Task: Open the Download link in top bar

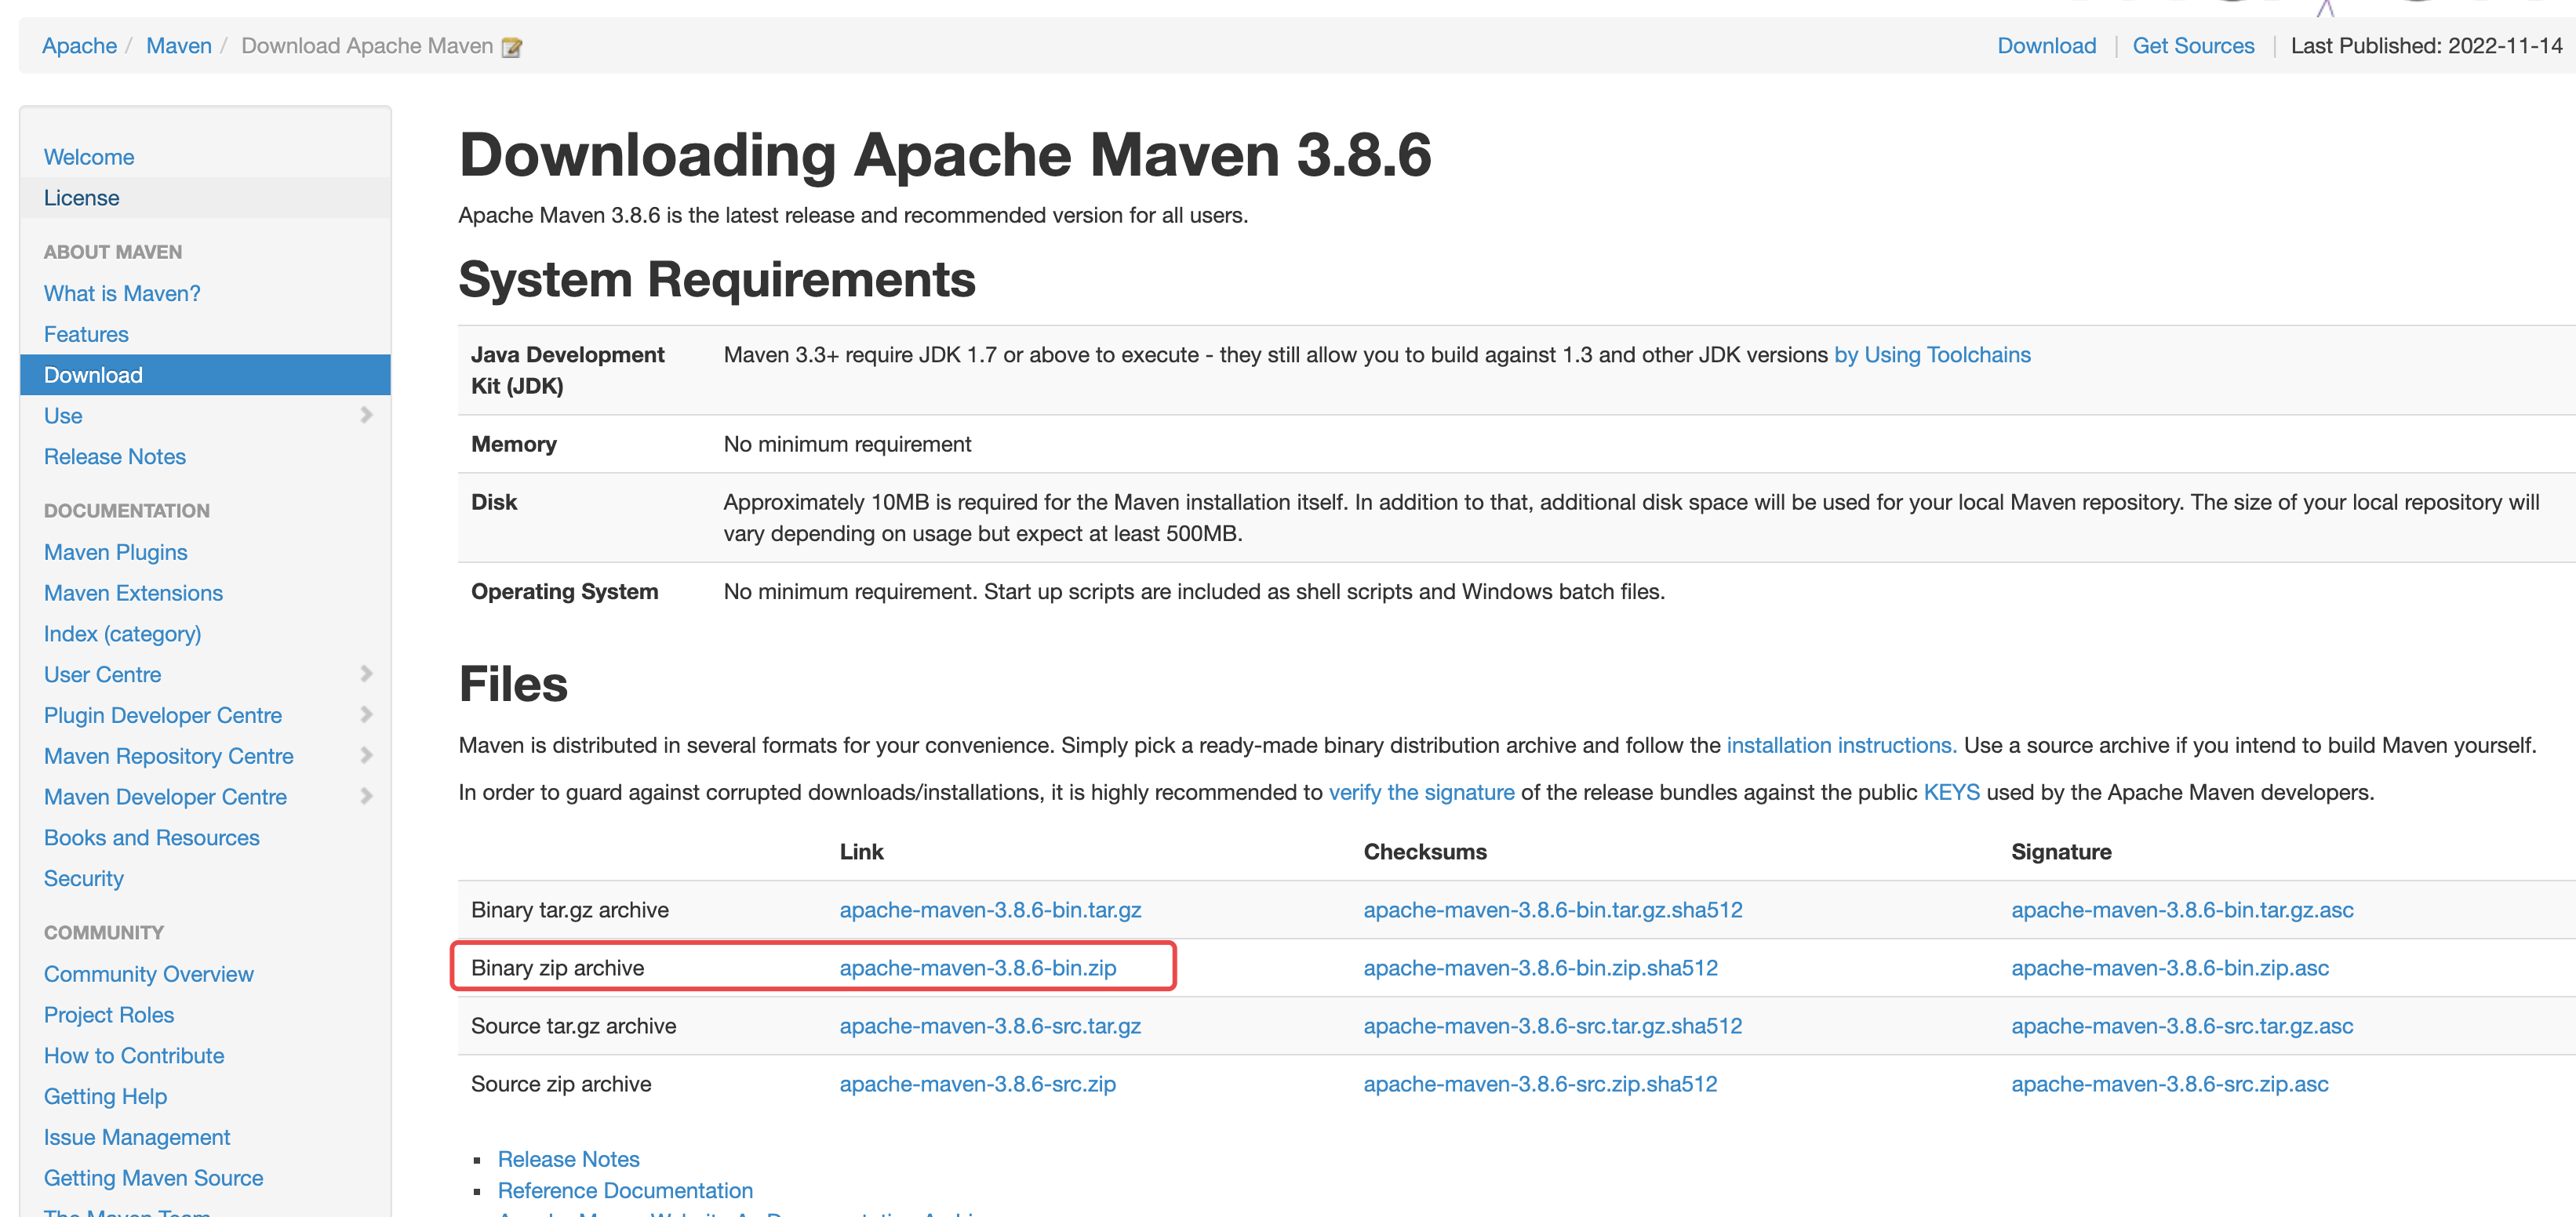Action: [2045, 46]
